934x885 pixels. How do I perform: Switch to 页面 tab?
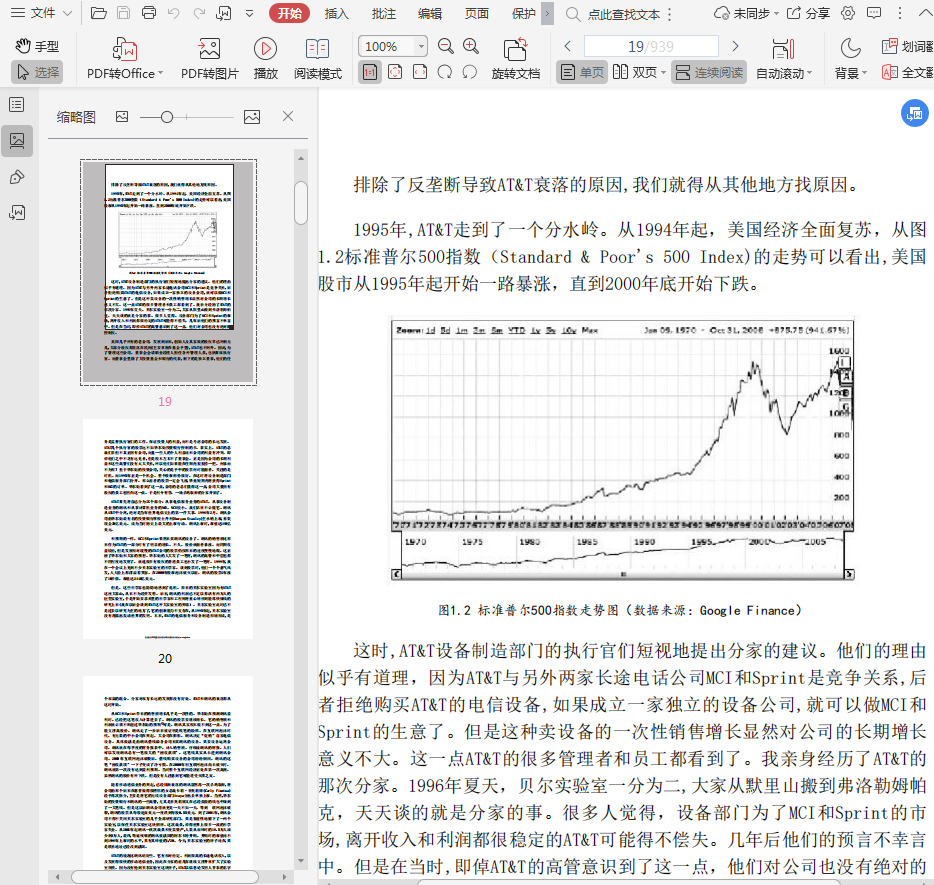[x=477, y=13]
